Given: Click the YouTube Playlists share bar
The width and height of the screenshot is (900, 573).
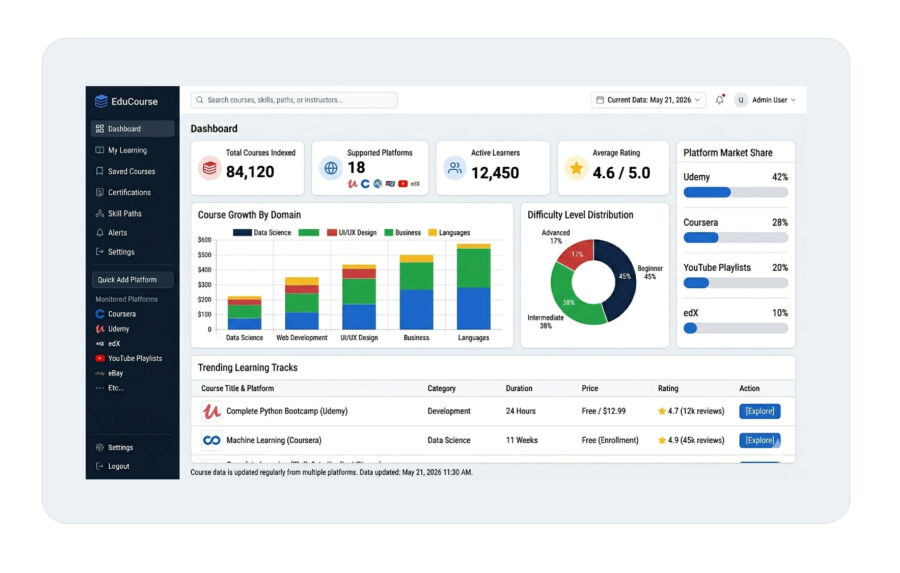Looking at the screenshot, I should tap(736, 283).
